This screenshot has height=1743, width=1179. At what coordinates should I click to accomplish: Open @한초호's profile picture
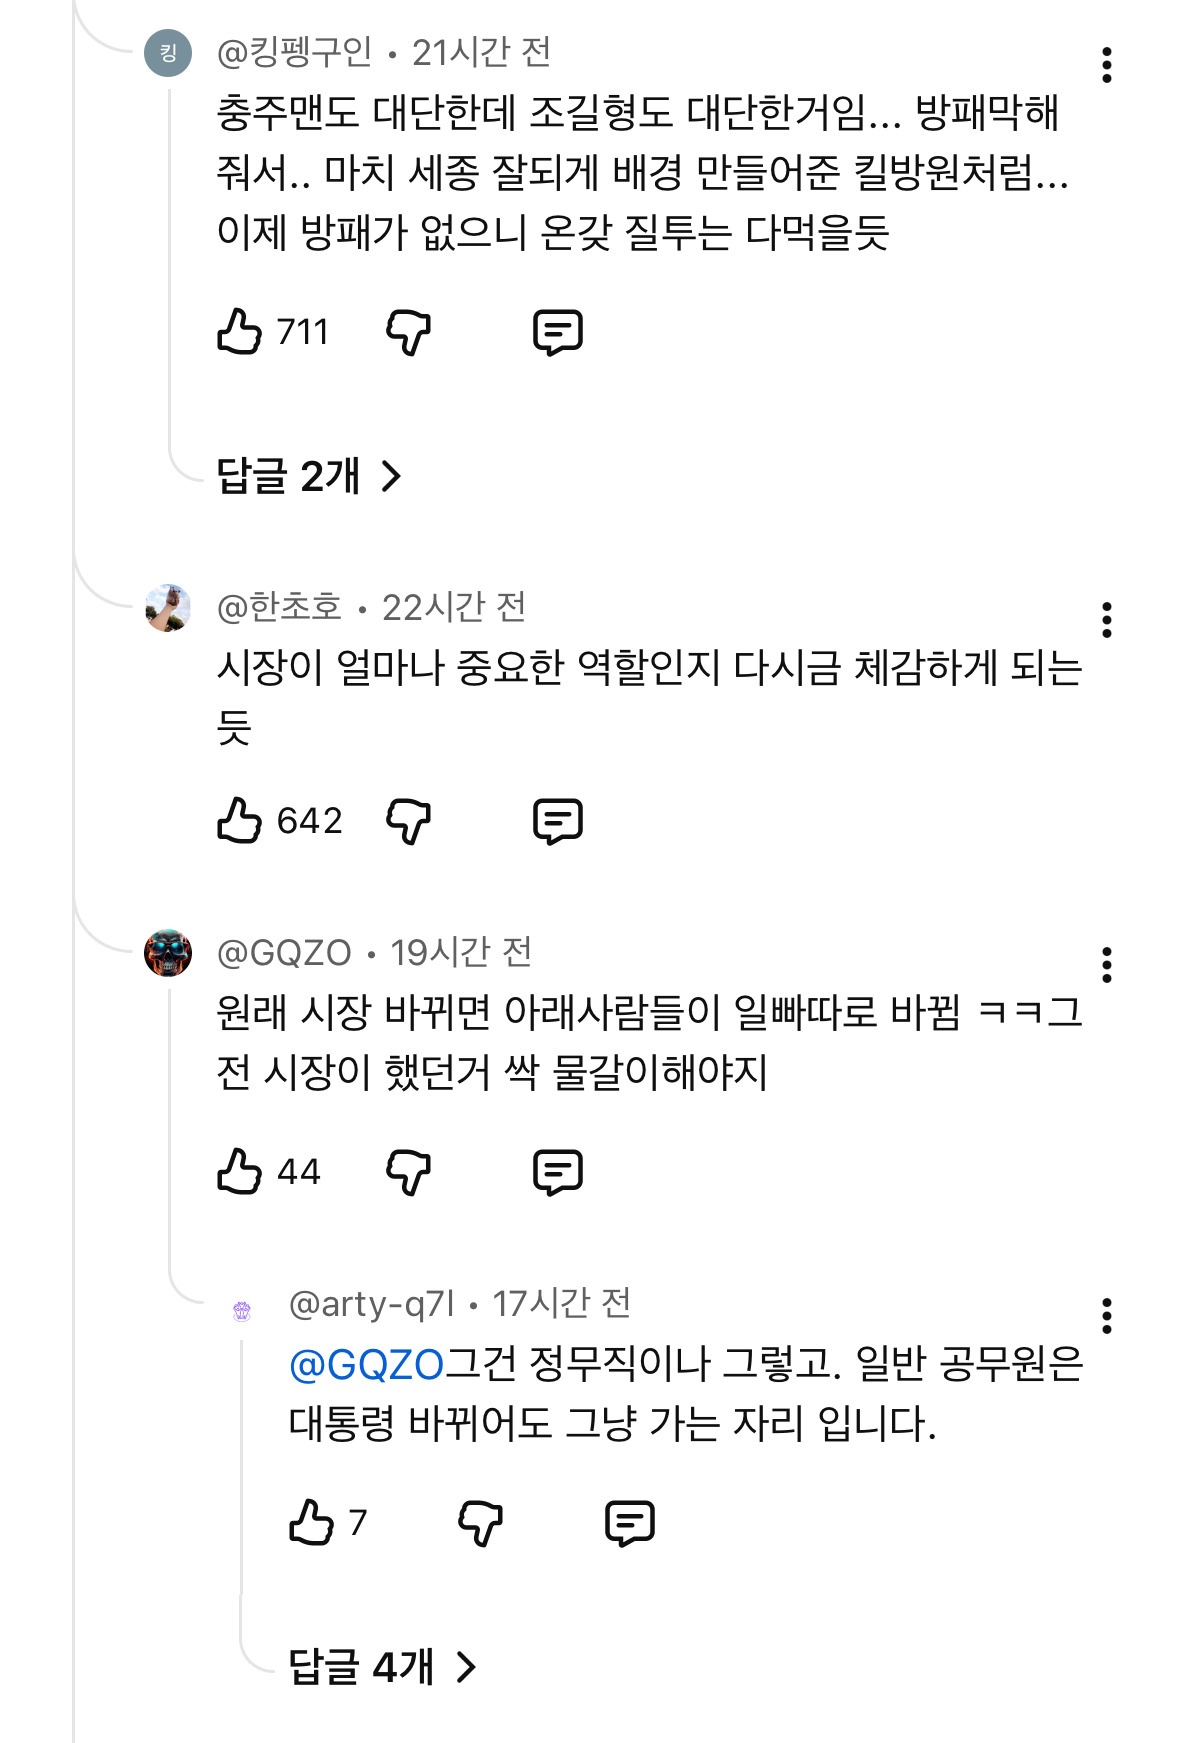pos(168,608)
